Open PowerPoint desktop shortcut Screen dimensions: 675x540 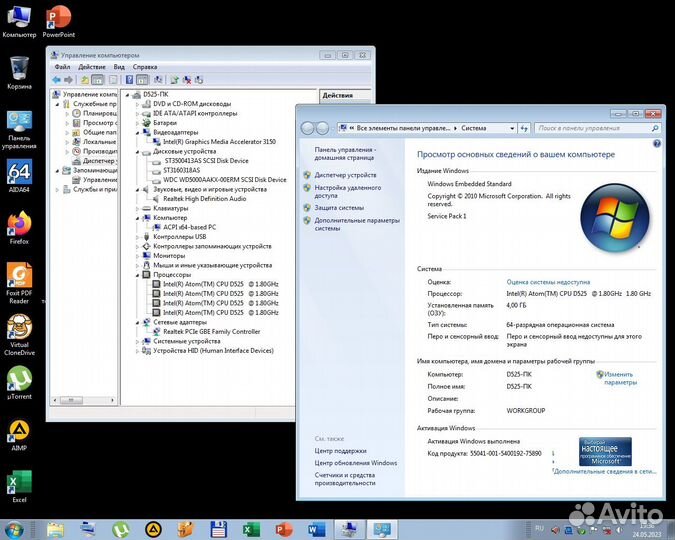click(59, 21)
